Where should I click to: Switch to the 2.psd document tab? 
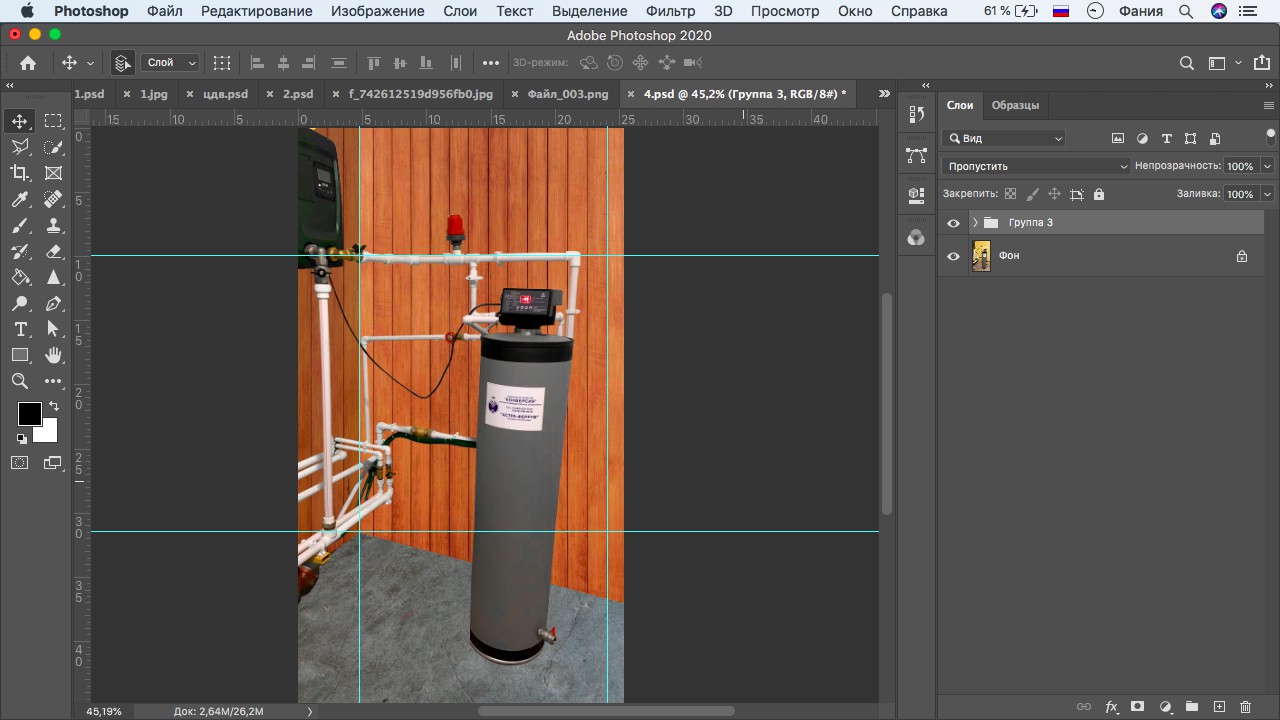[298, 94]
